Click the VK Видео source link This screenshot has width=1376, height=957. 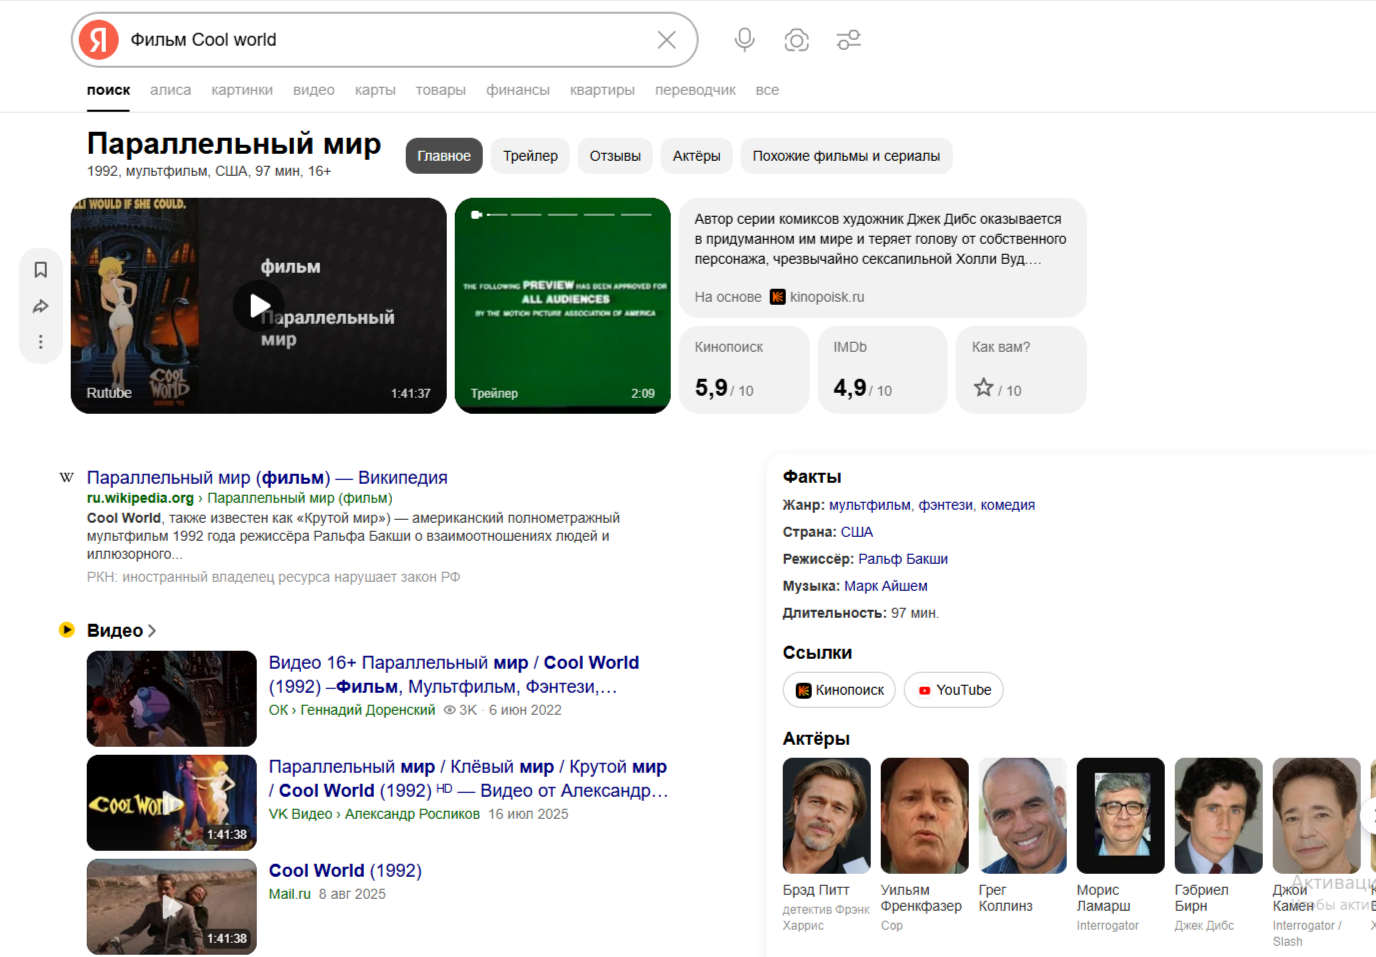click(x=300, y=814)
